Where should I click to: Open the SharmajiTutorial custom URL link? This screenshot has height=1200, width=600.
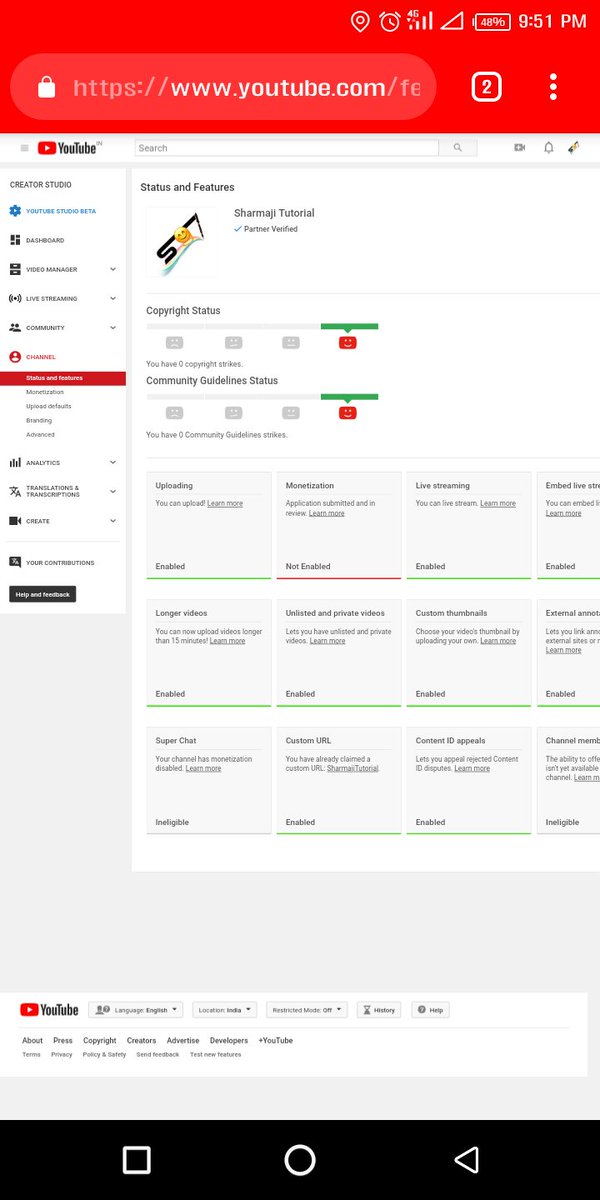pos(353,769)
